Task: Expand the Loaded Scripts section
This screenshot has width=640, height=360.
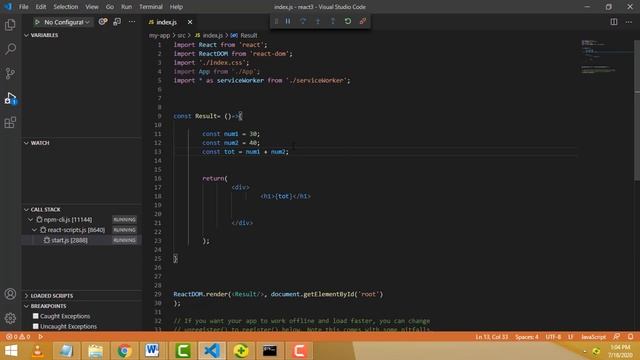Action: click(x=82, y=296)
